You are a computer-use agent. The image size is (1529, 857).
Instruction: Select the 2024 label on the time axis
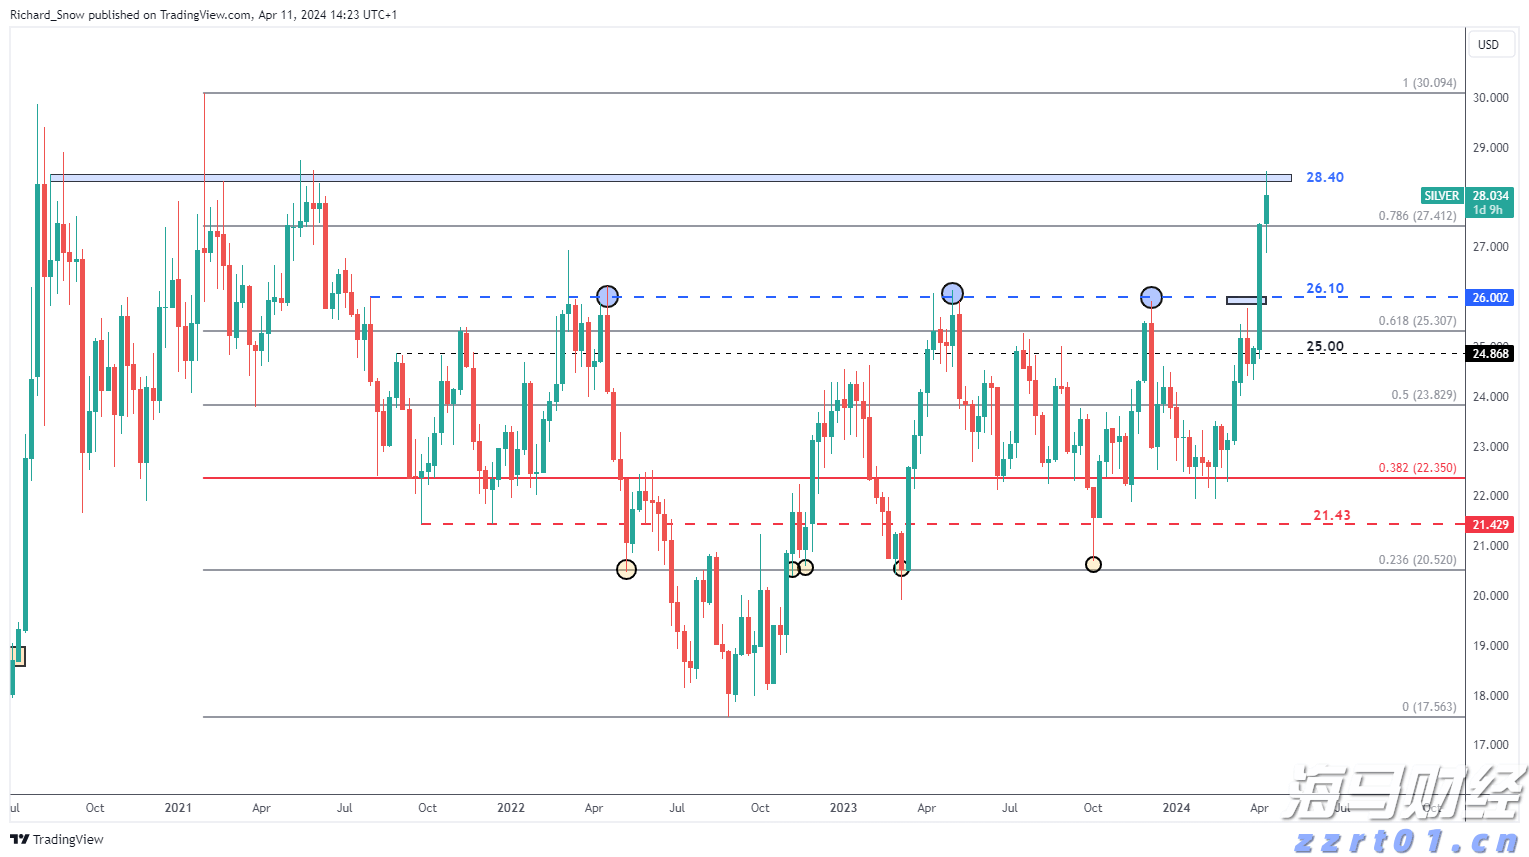pyautogui.click(x=1175, y=808)
